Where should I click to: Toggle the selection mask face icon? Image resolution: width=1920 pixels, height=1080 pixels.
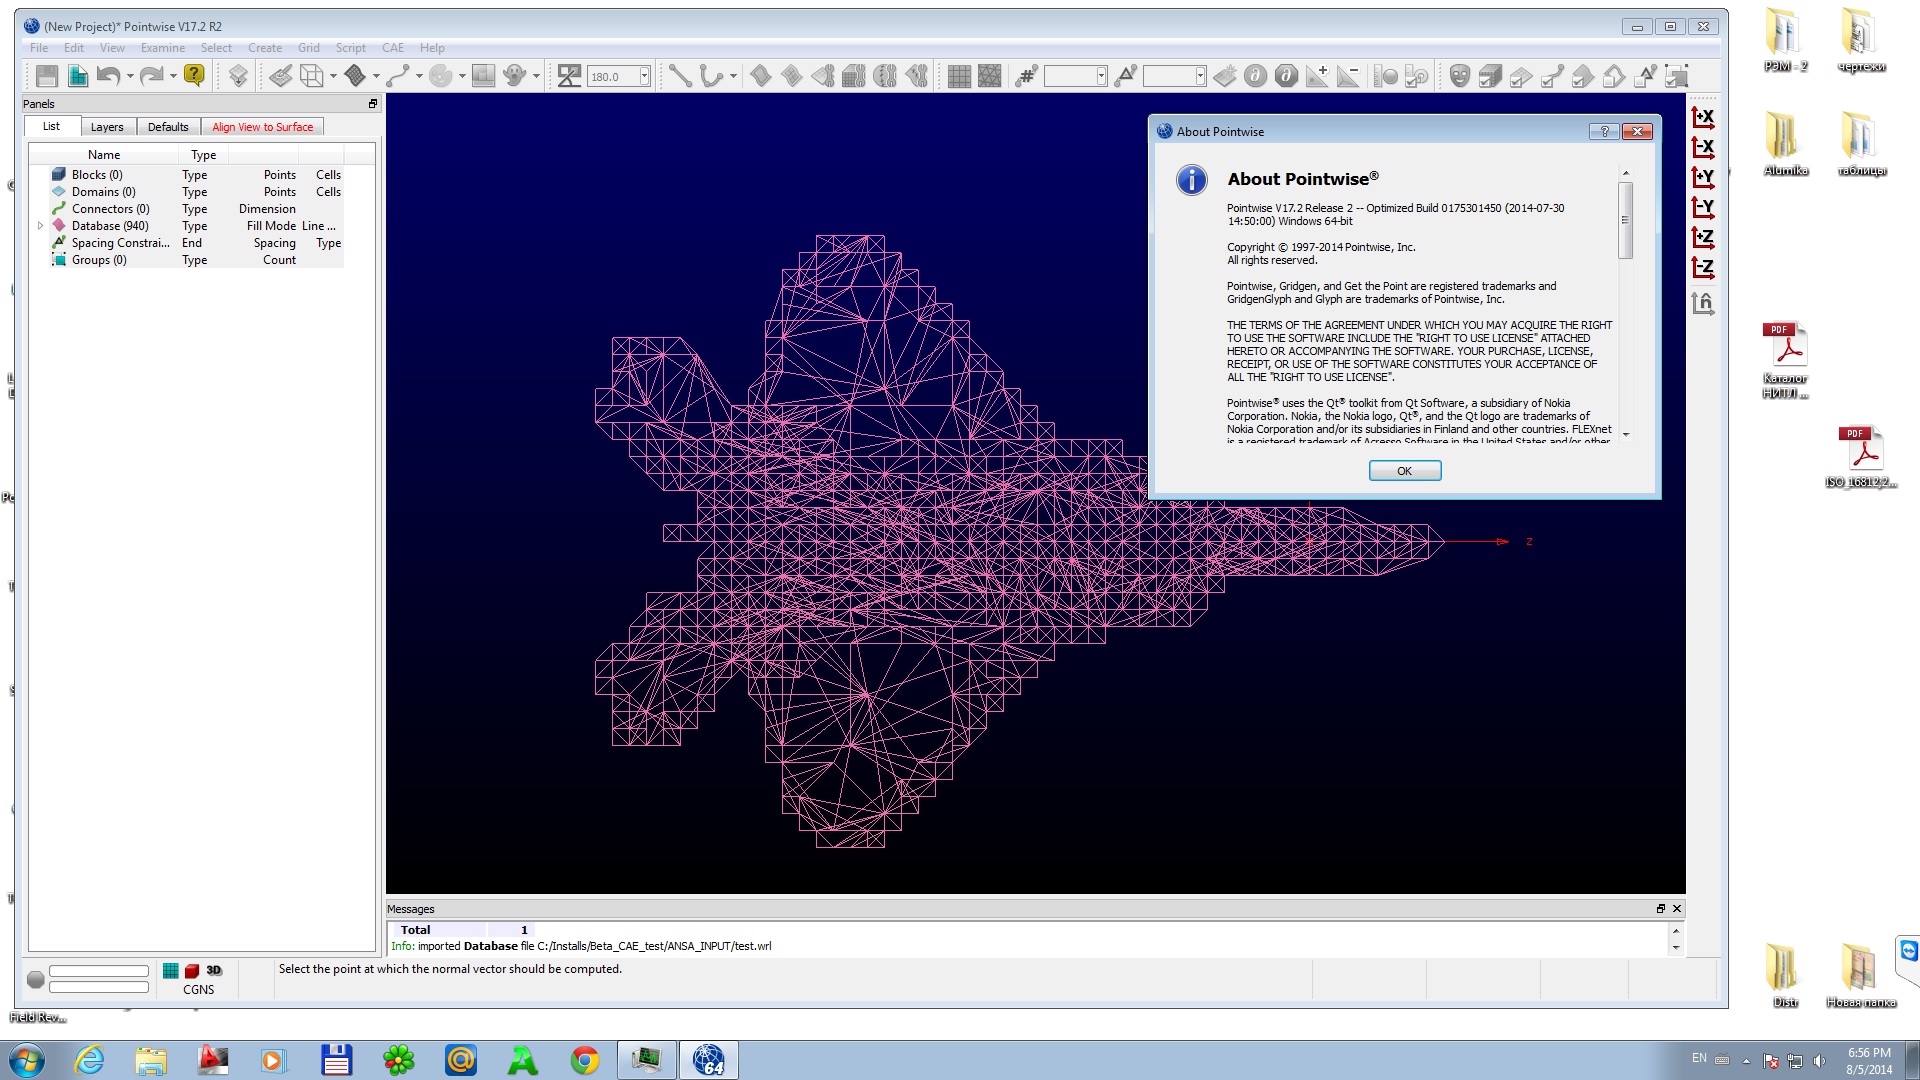(x=1460, y=76)
